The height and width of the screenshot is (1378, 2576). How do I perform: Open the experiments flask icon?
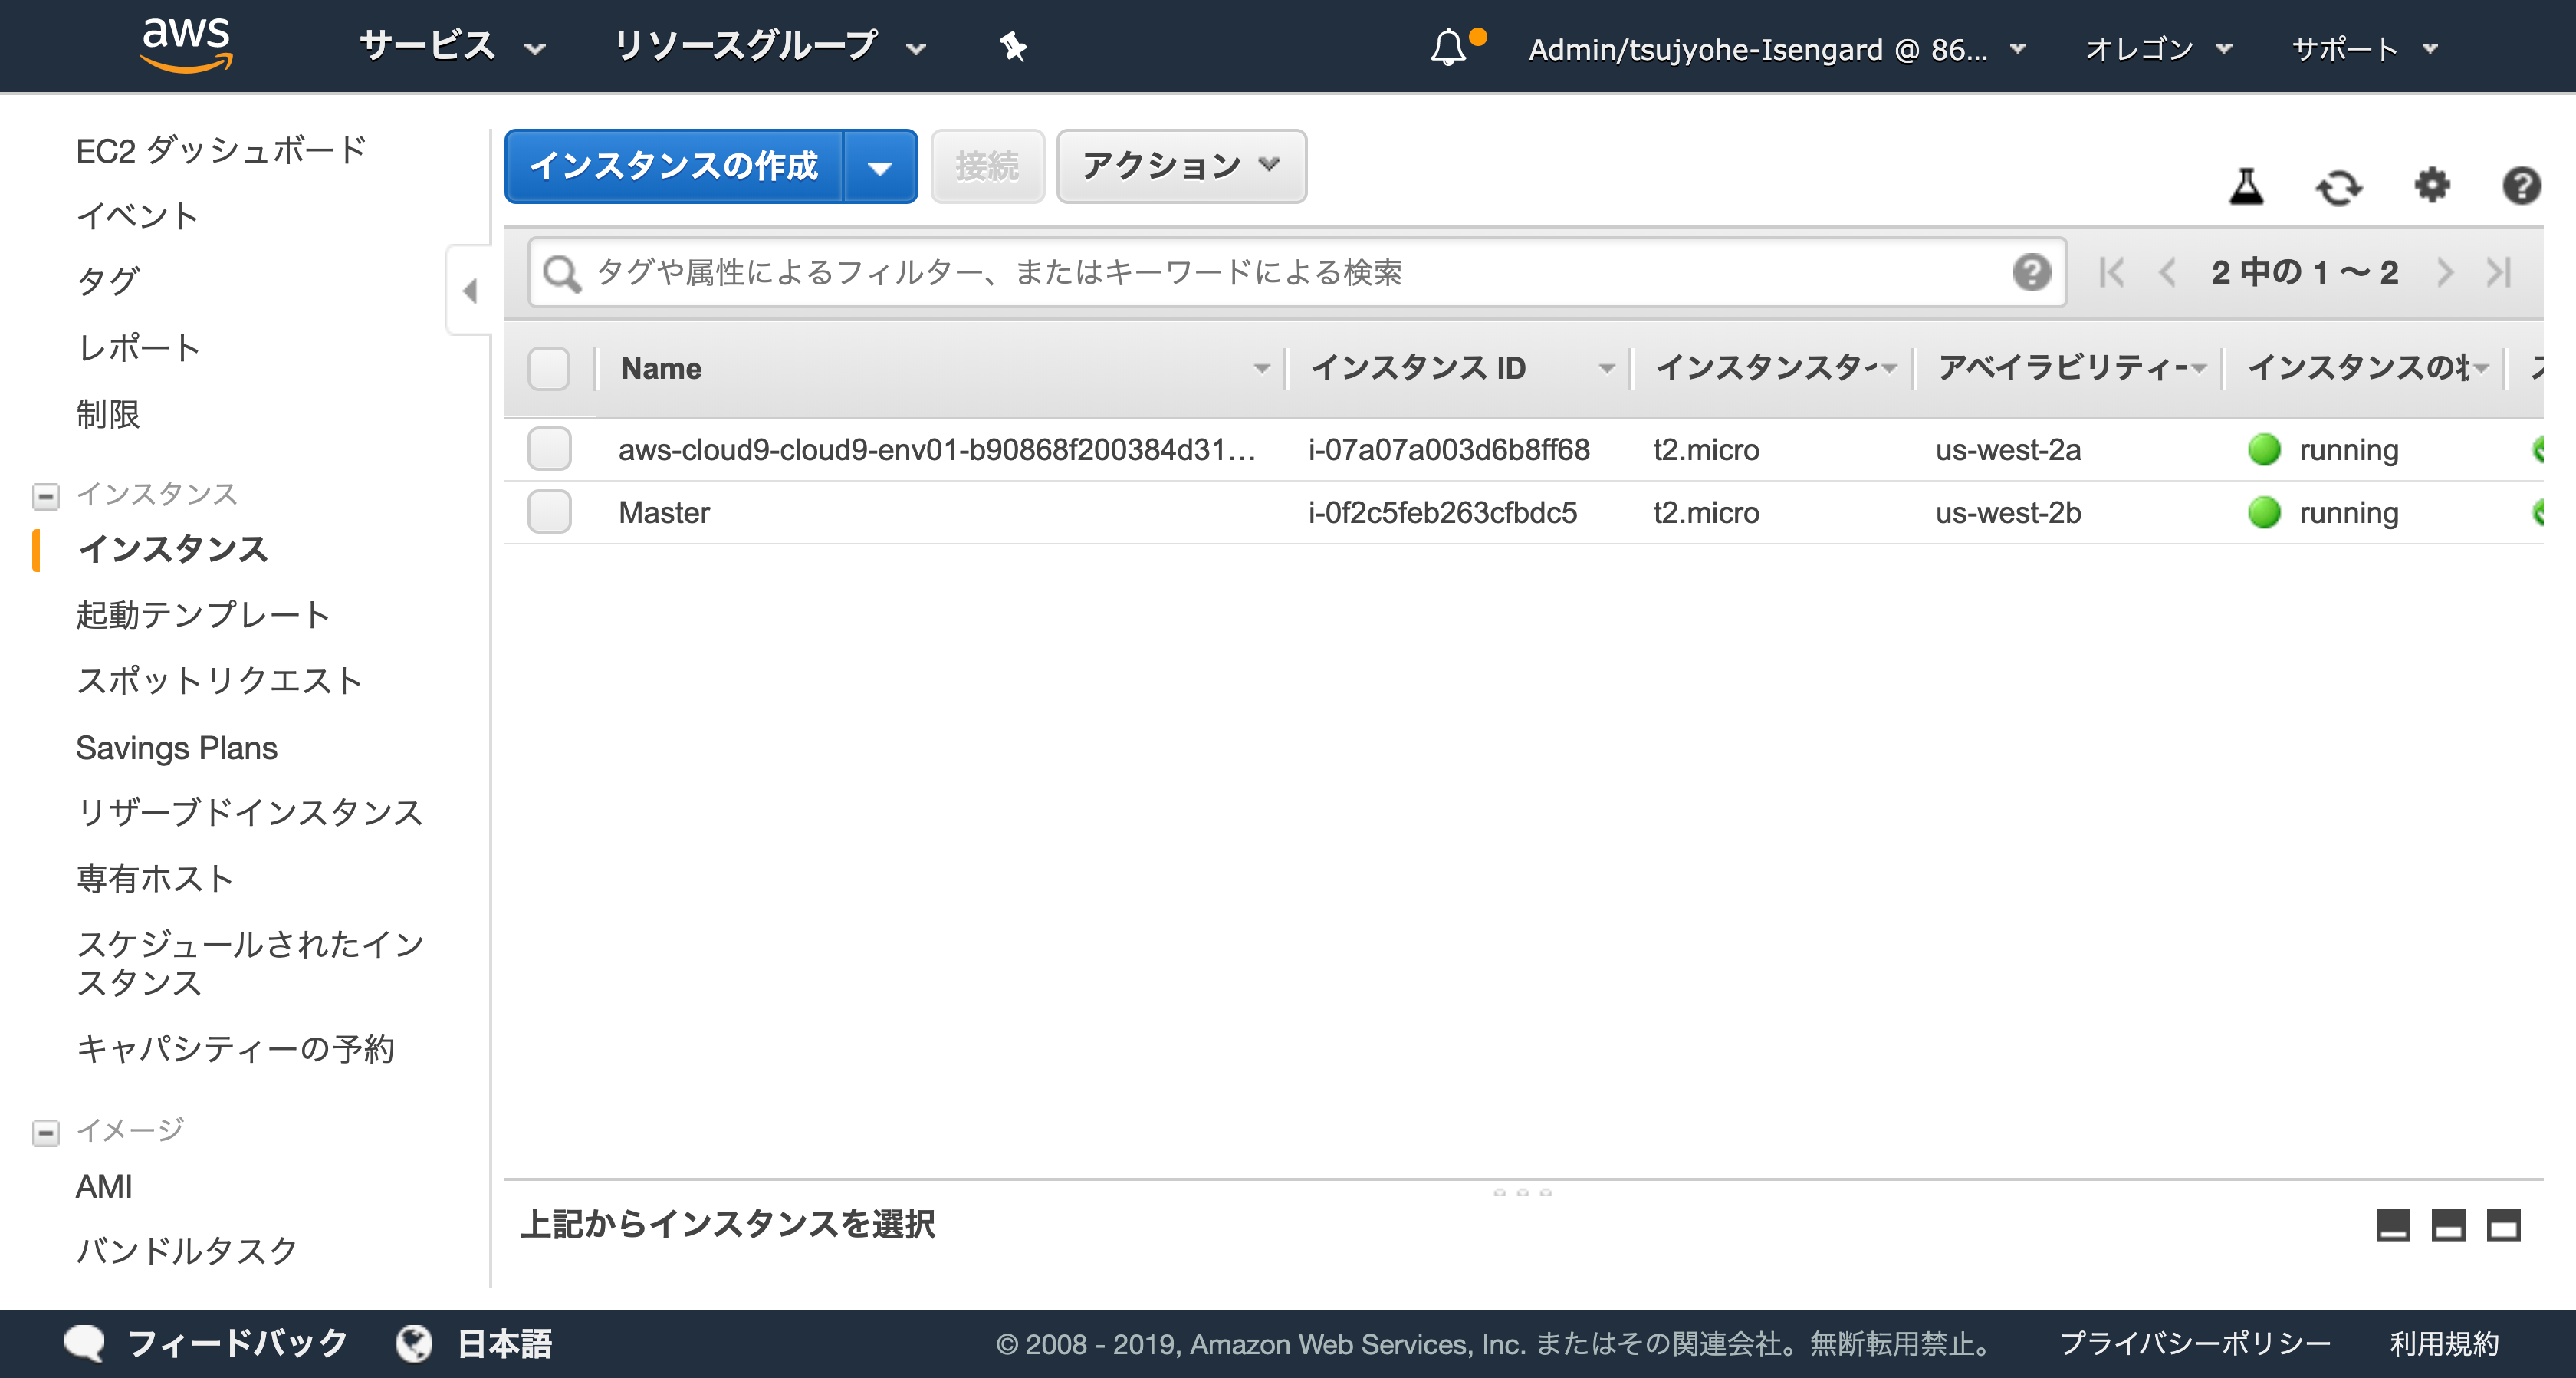point(2246,186)
